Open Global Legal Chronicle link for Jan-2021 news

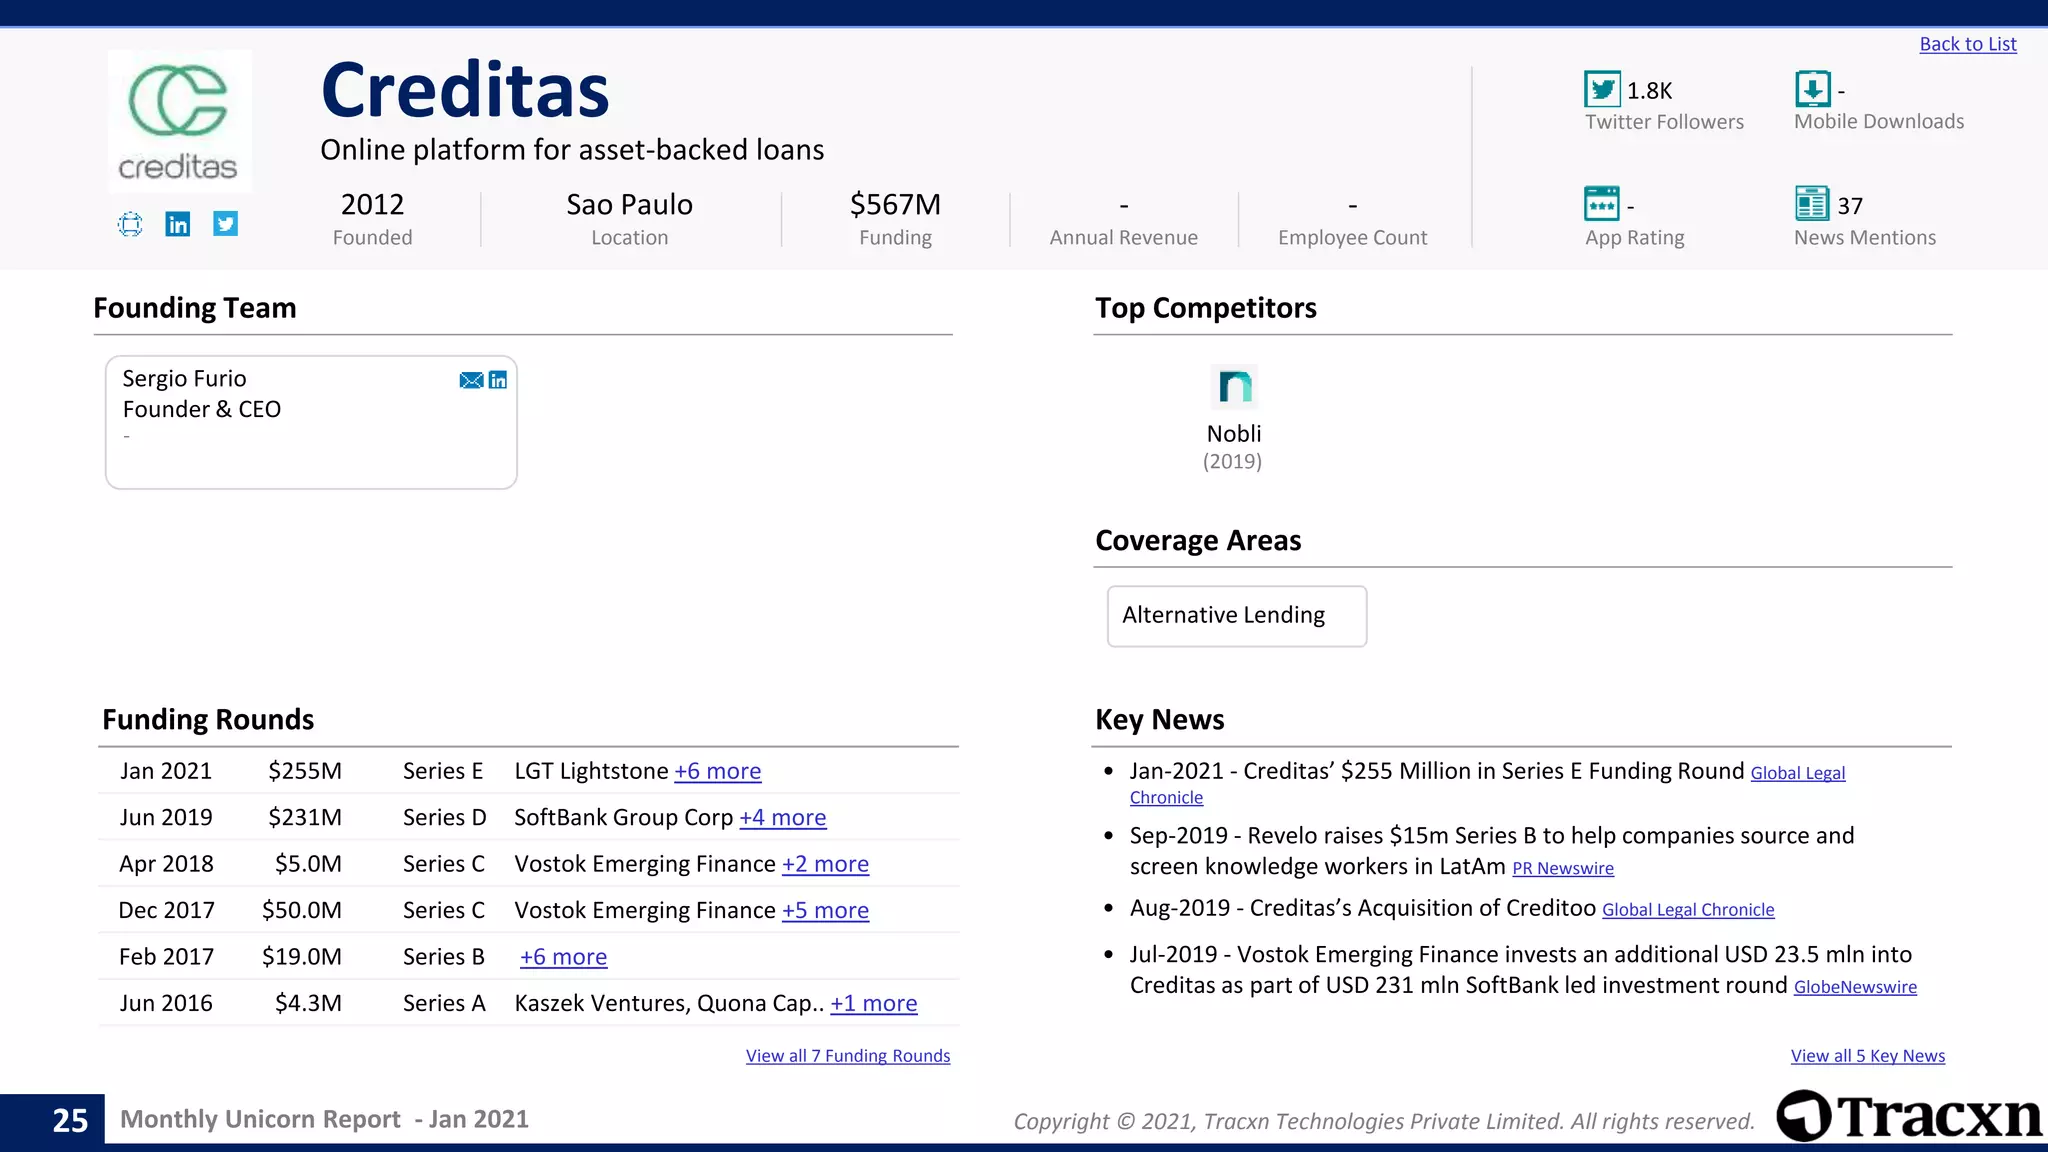[x=1798, y=773]
